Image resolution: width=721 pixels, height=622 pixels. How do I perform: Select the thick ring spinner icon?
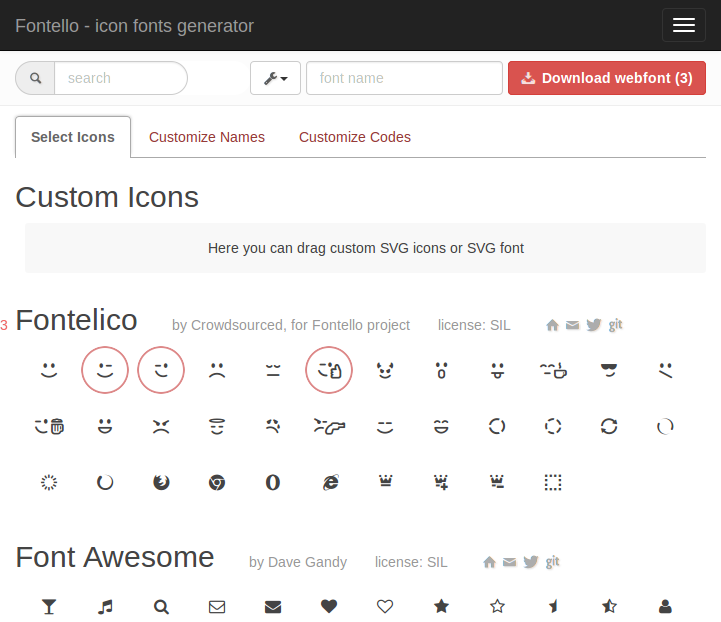tap(105, 482)
